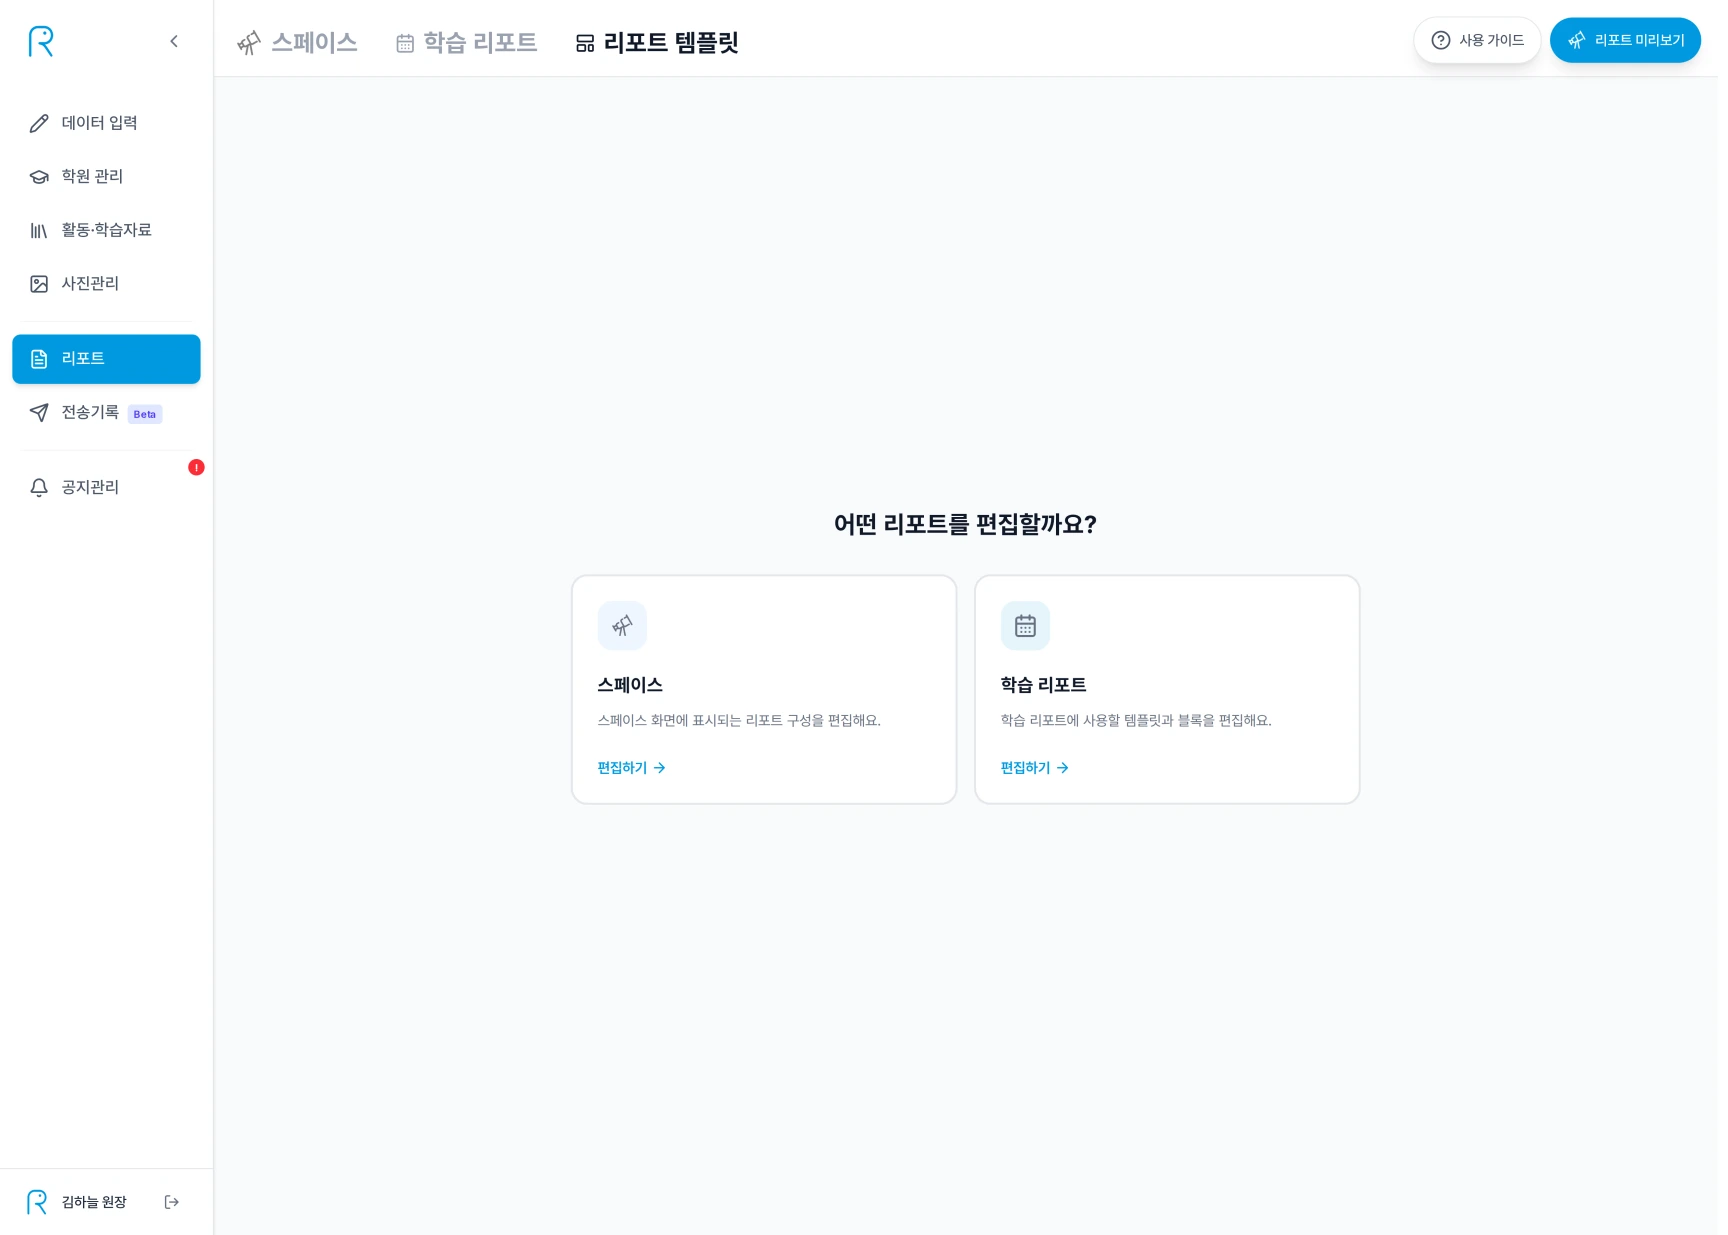Open 공지관리 from the sidebar

[x=106, y=487]
